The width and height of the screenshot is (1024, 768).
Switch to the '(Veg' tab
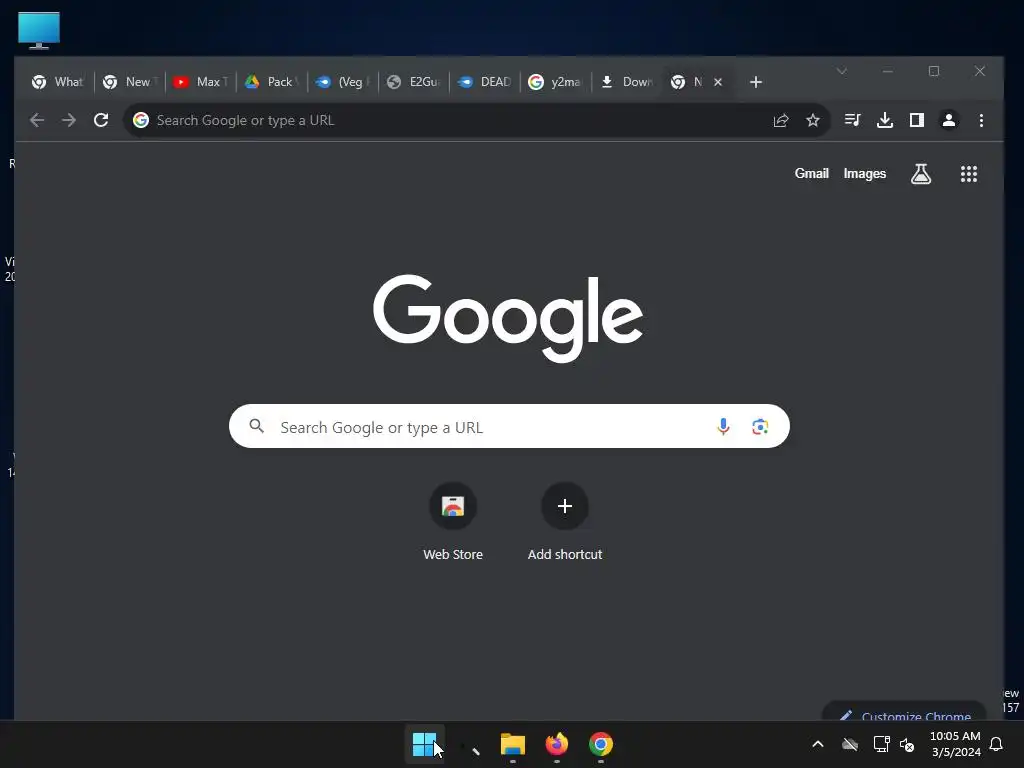point(343,82)
